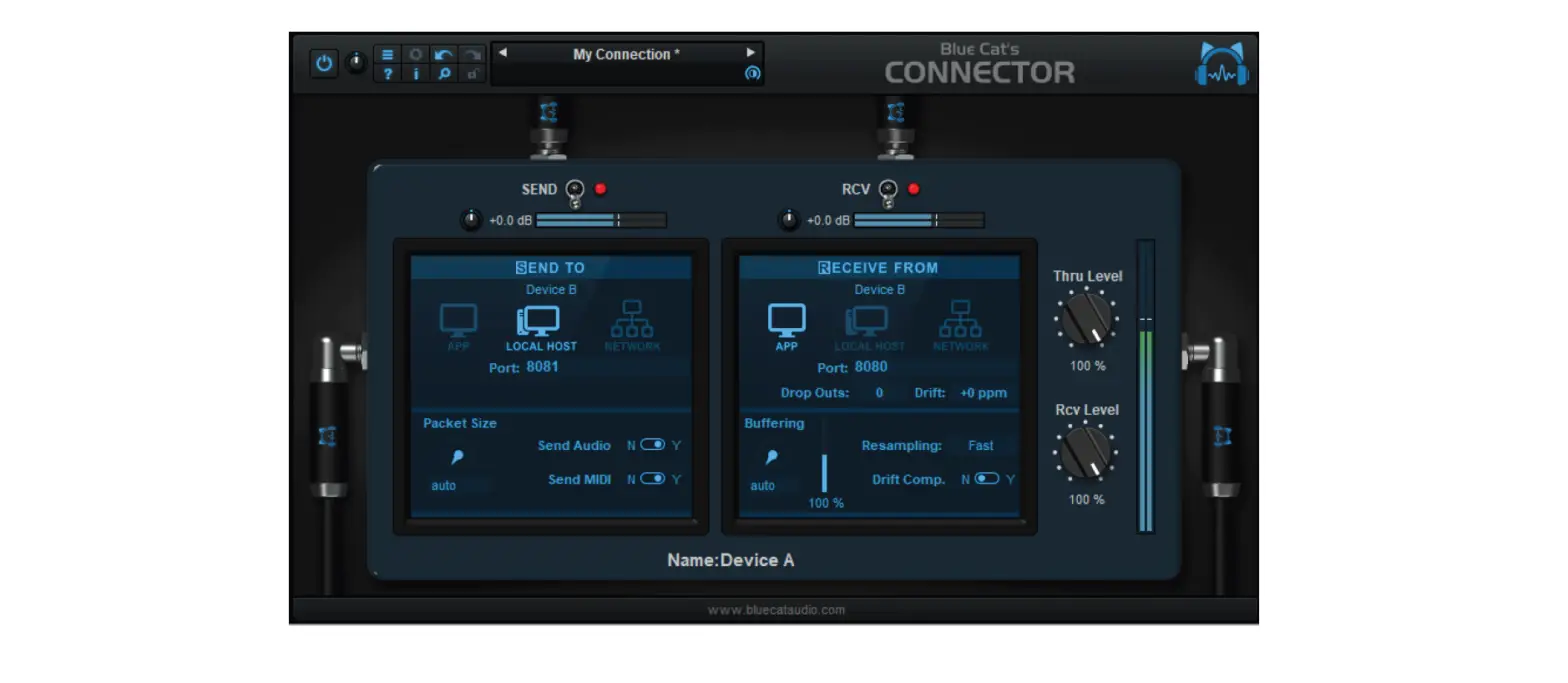Viewport: 1568px width, 683px height.
Task: Select APP mode in Send To panel
Action: [458, 328]
